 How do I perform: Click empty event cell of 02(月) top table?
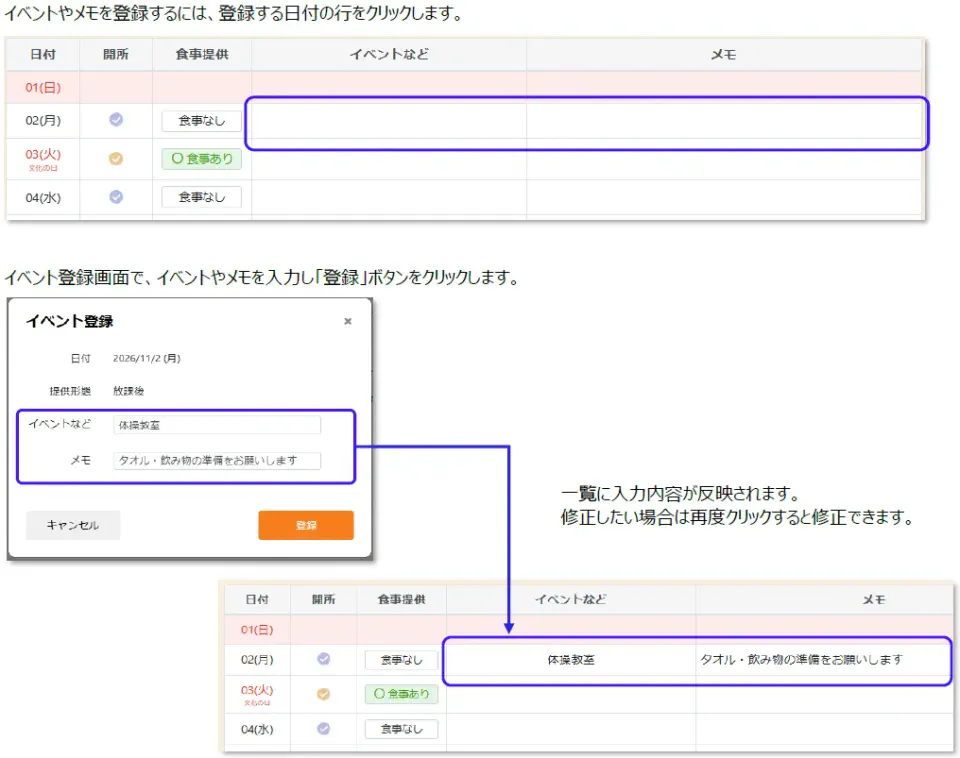coord(389,121)
